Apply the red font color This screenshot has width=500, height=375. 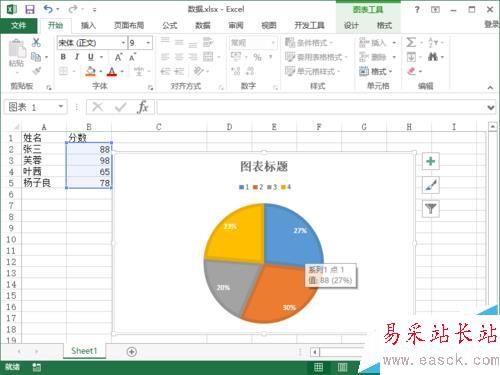click(x=112, y=71)
